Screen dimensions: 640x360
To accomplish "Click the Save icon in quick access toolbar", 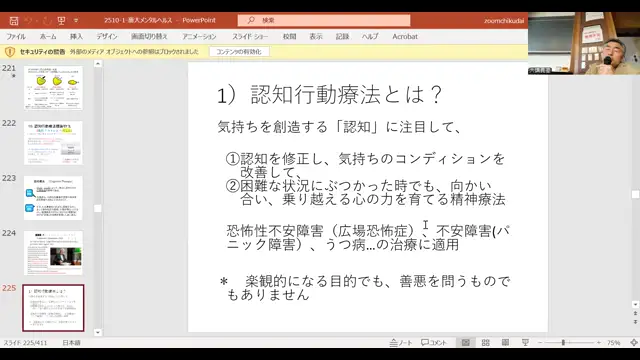I will click(14, 20).
